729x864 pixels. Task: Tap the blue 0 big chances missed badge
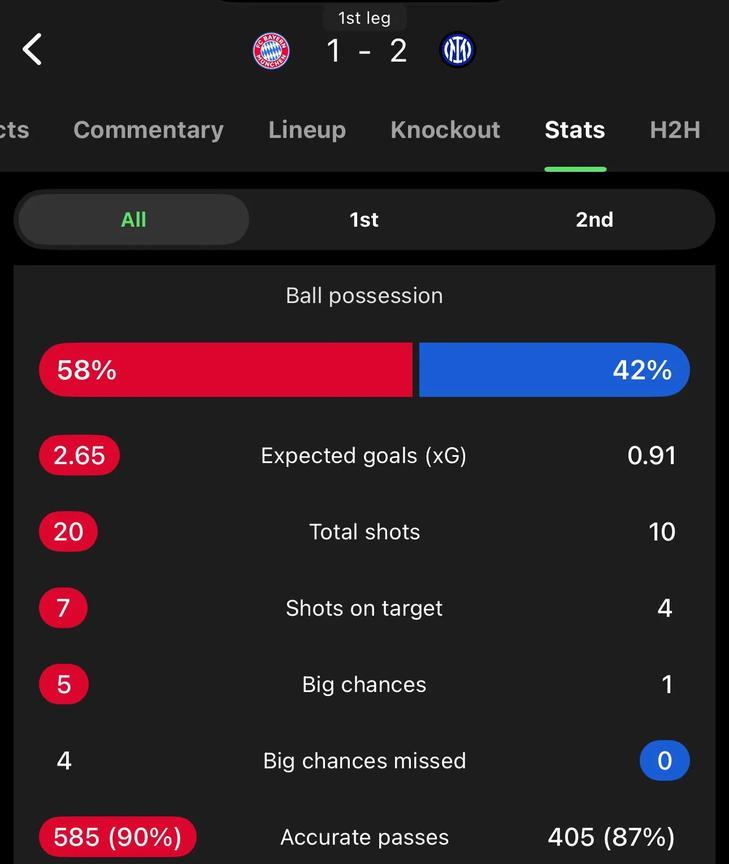coord(665,760)
